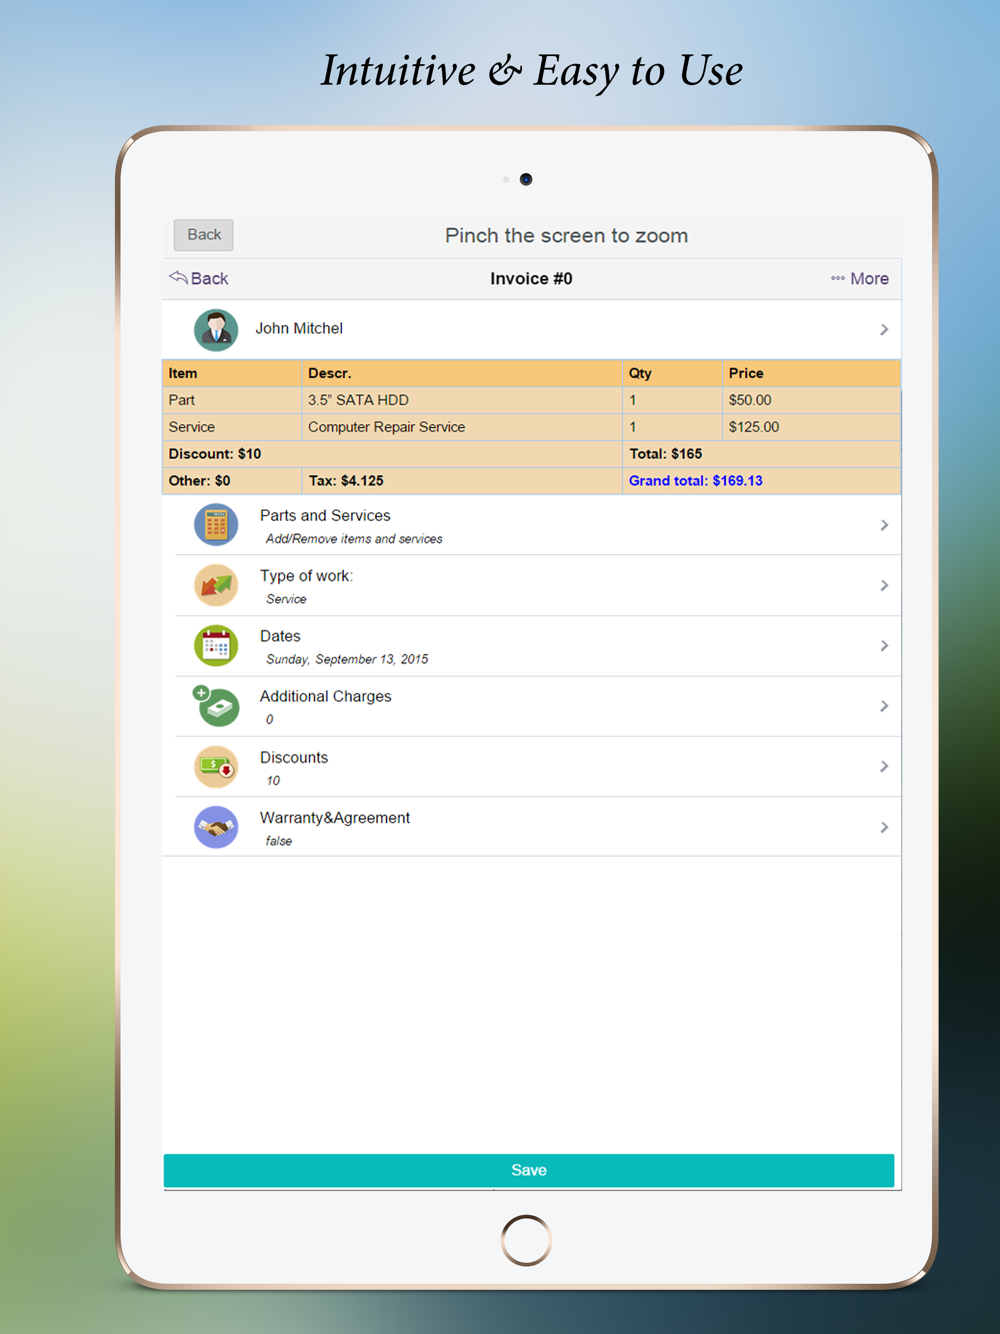This screenshot has width=1000, height=1334.
Task: Tap the tablet home button circle
Action: pos(526,1240)
